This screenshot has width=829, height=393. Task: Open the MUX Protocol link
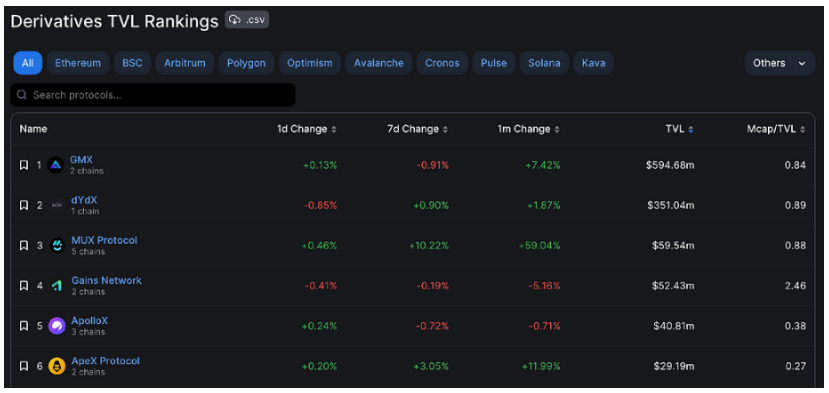pyautogui.click(x=104, y=240)
